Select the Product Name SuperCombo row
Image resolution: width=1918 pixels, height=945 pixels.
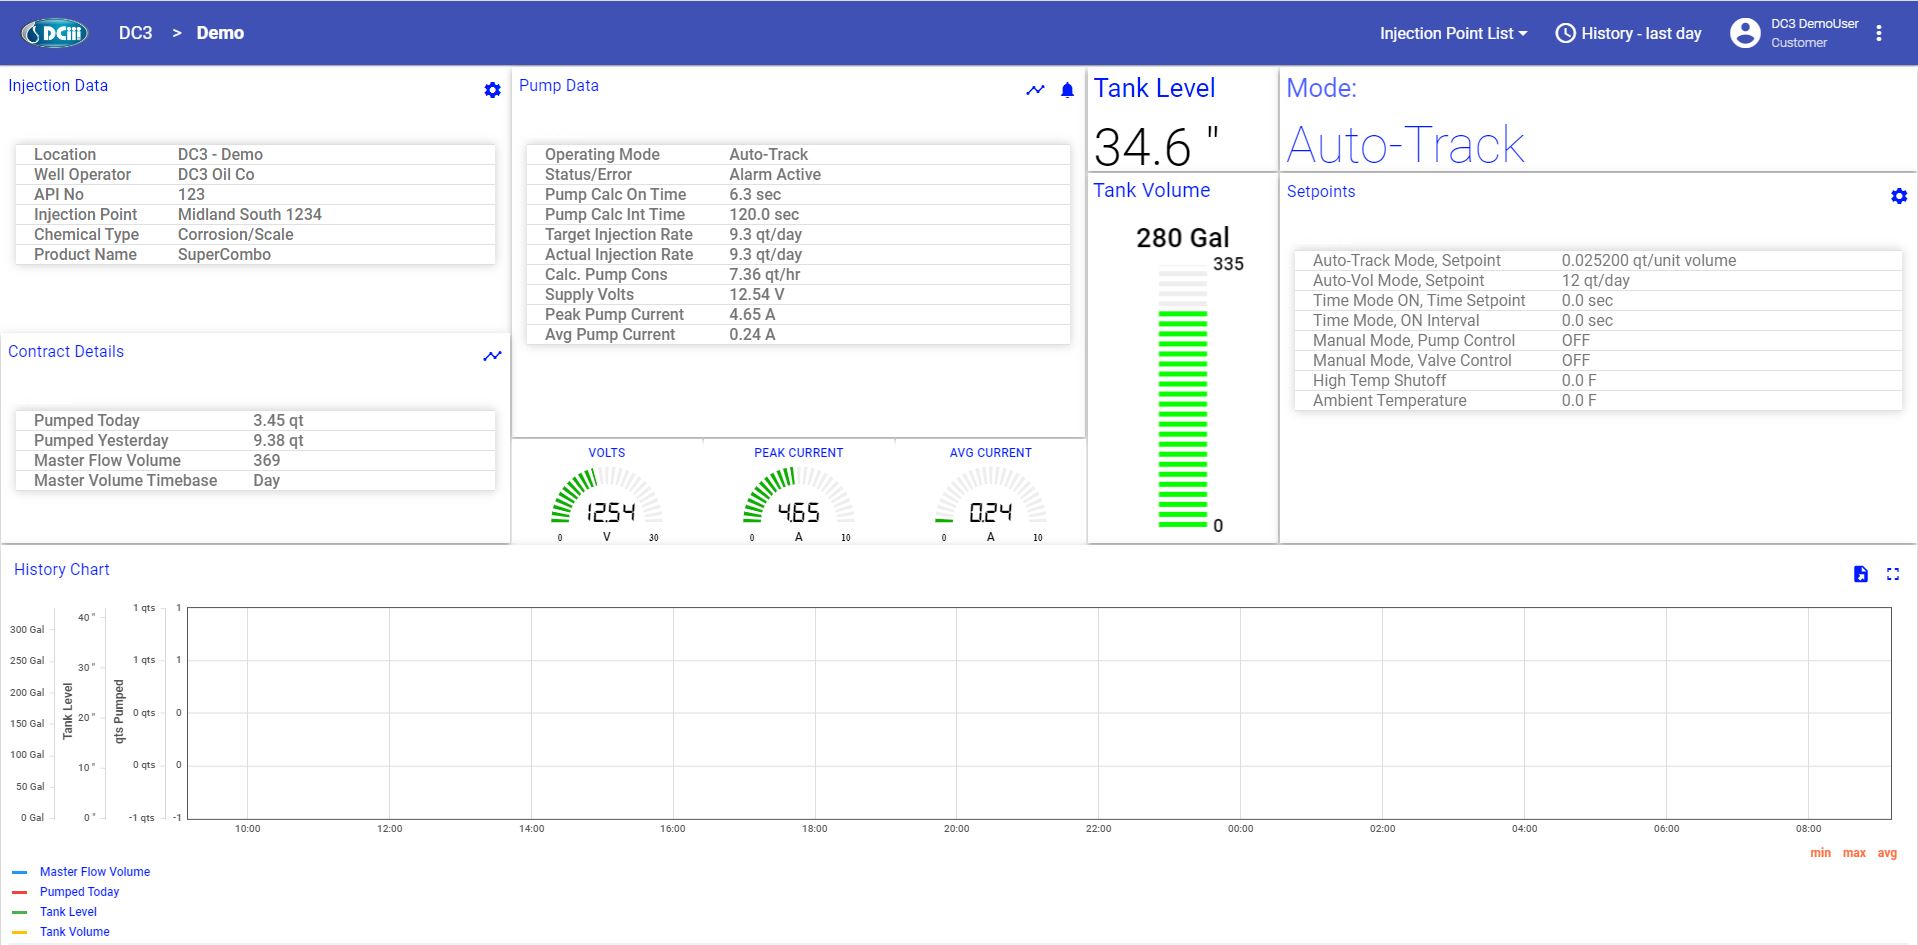point(255,255)
